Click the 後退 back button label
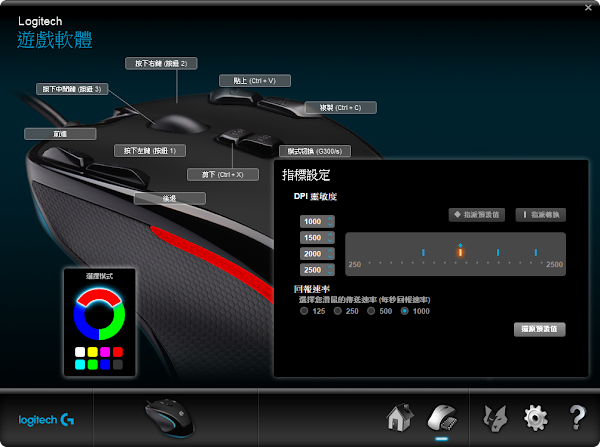The width and height of the screenshot is (600, 447). [170, 198]
